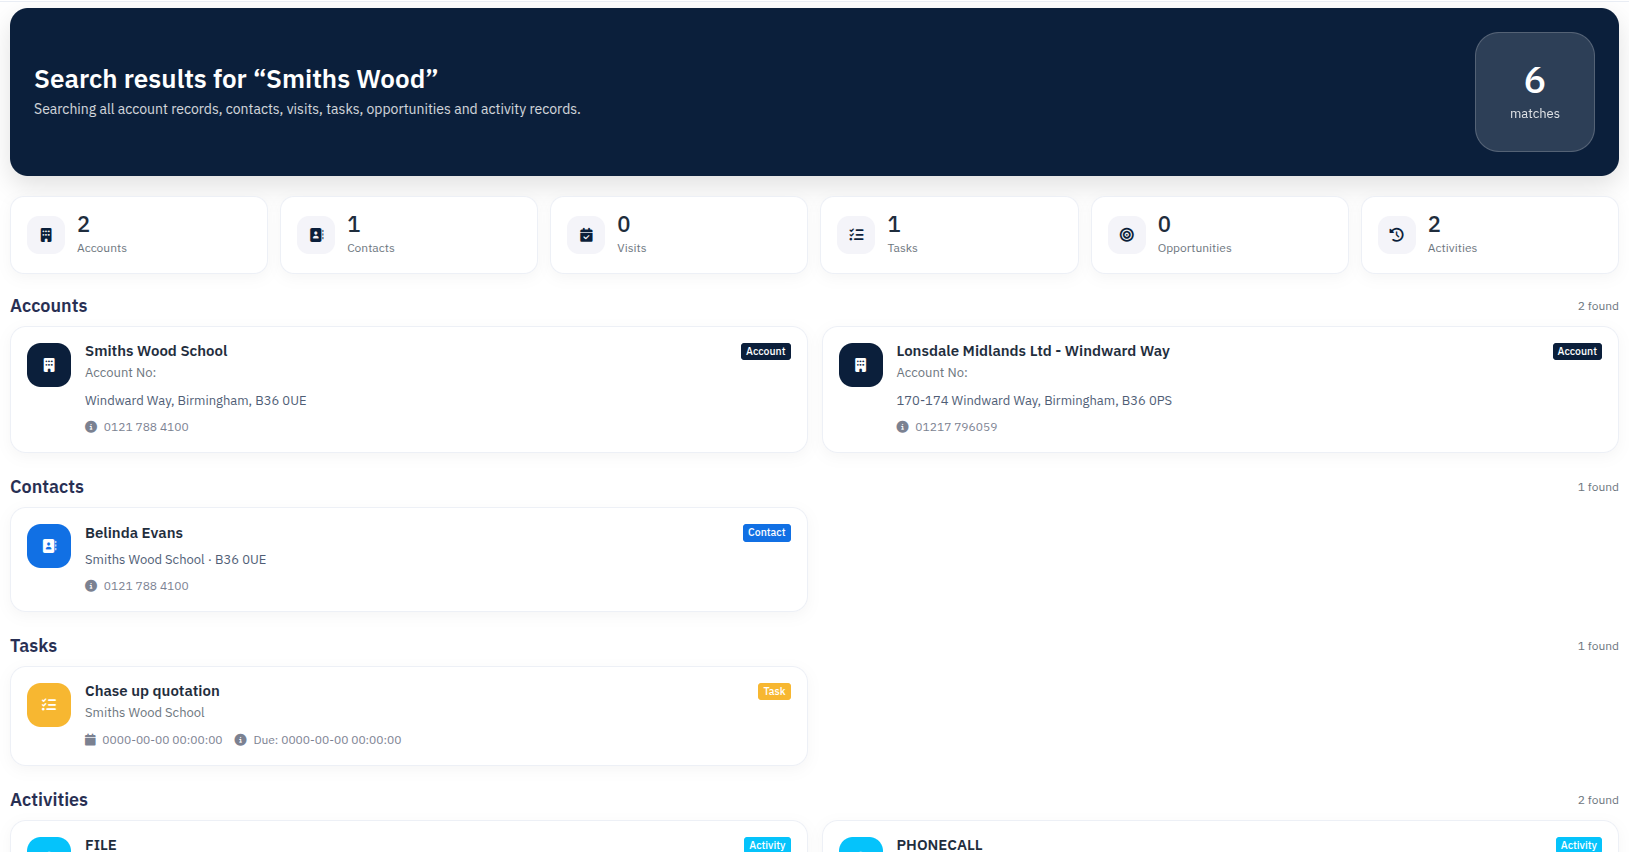Click Account No: under Smiths Wood School

point(121,373)
